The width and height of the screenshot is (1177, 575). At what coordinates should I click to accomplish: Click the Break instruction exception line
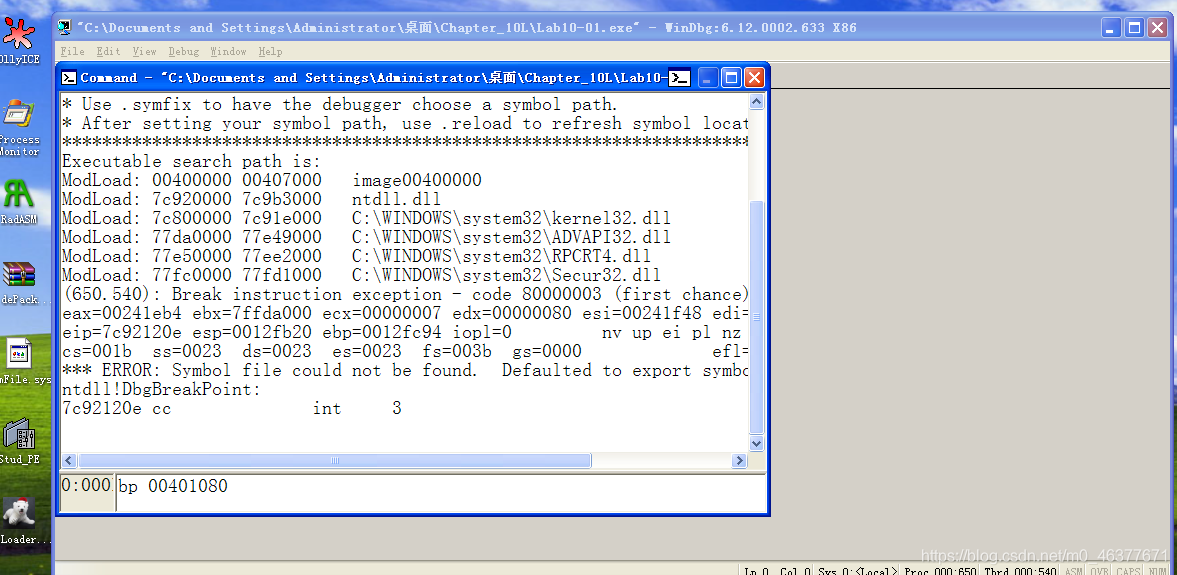point(405,294)
